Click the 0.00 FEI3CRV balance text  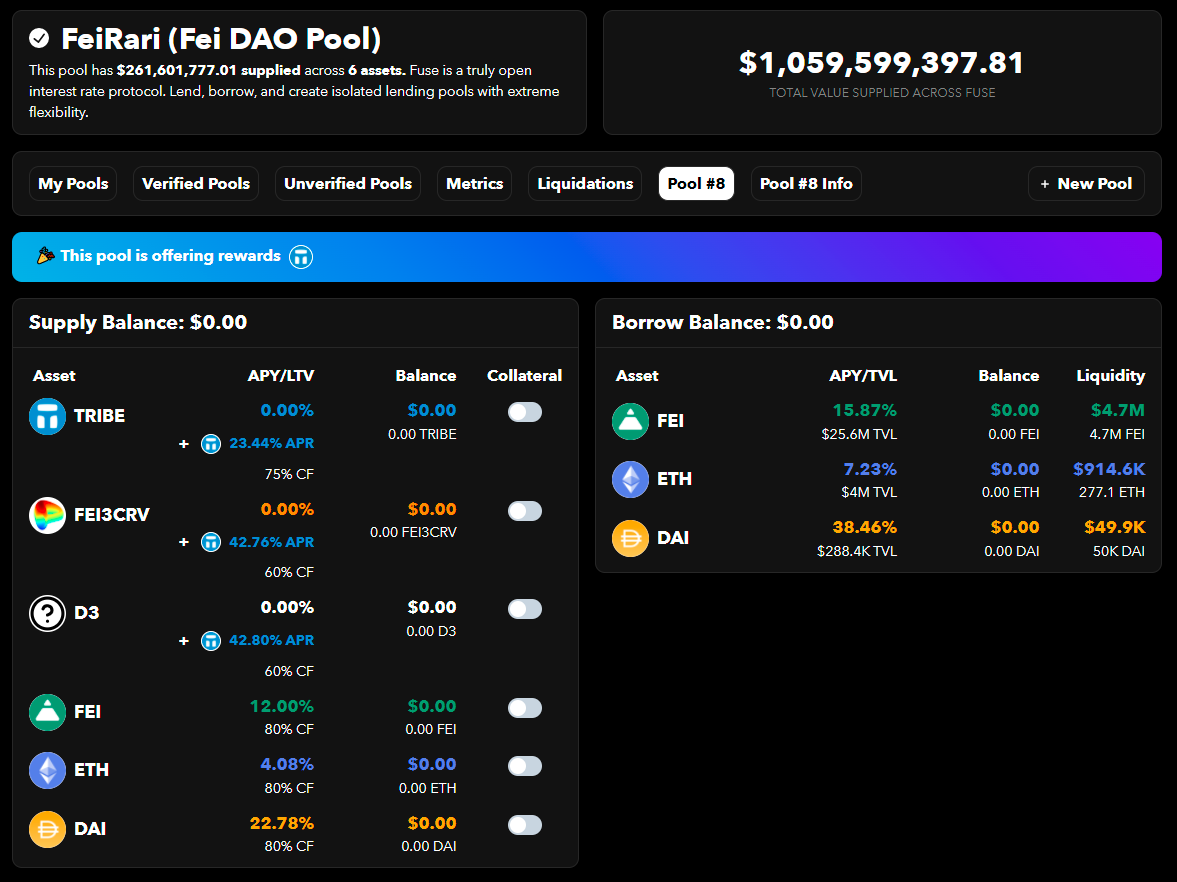click(x=413, y=533)
